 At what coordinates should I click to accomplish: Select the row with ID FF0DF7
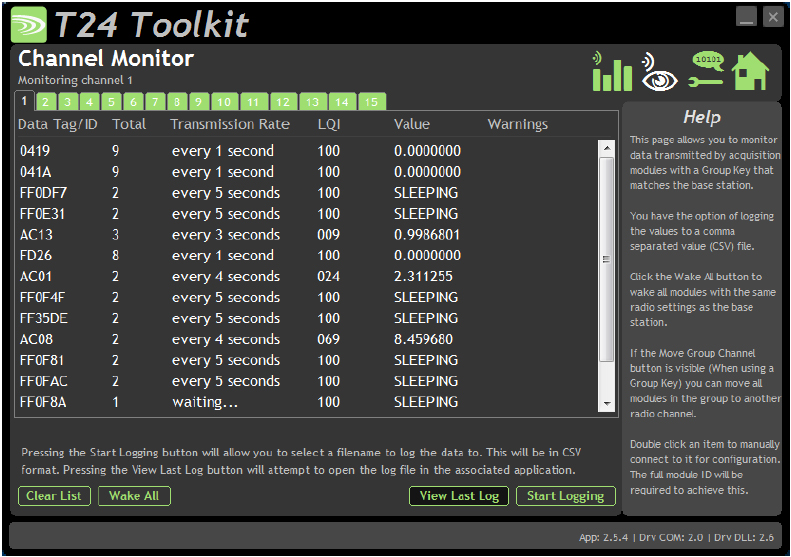tap(307, 193)
